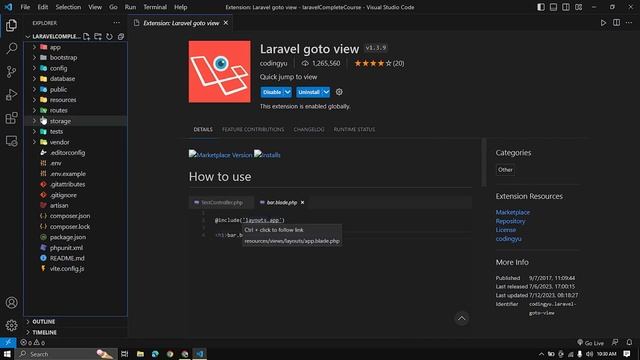Image resolution: width=640 pixels, height=360 pixels.
Task: Open the Search view in activity bar
Action: point(11,48)
